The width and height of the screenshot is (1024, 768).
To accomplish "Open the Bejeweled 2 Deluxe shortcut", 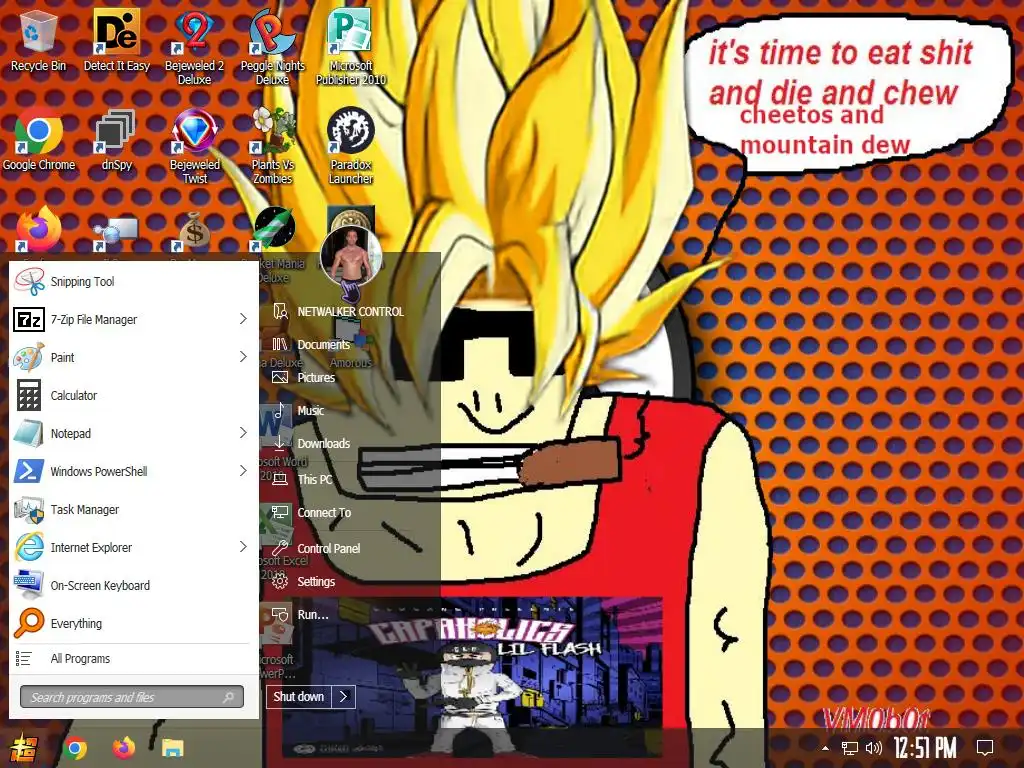I will (x=194, y=47).
